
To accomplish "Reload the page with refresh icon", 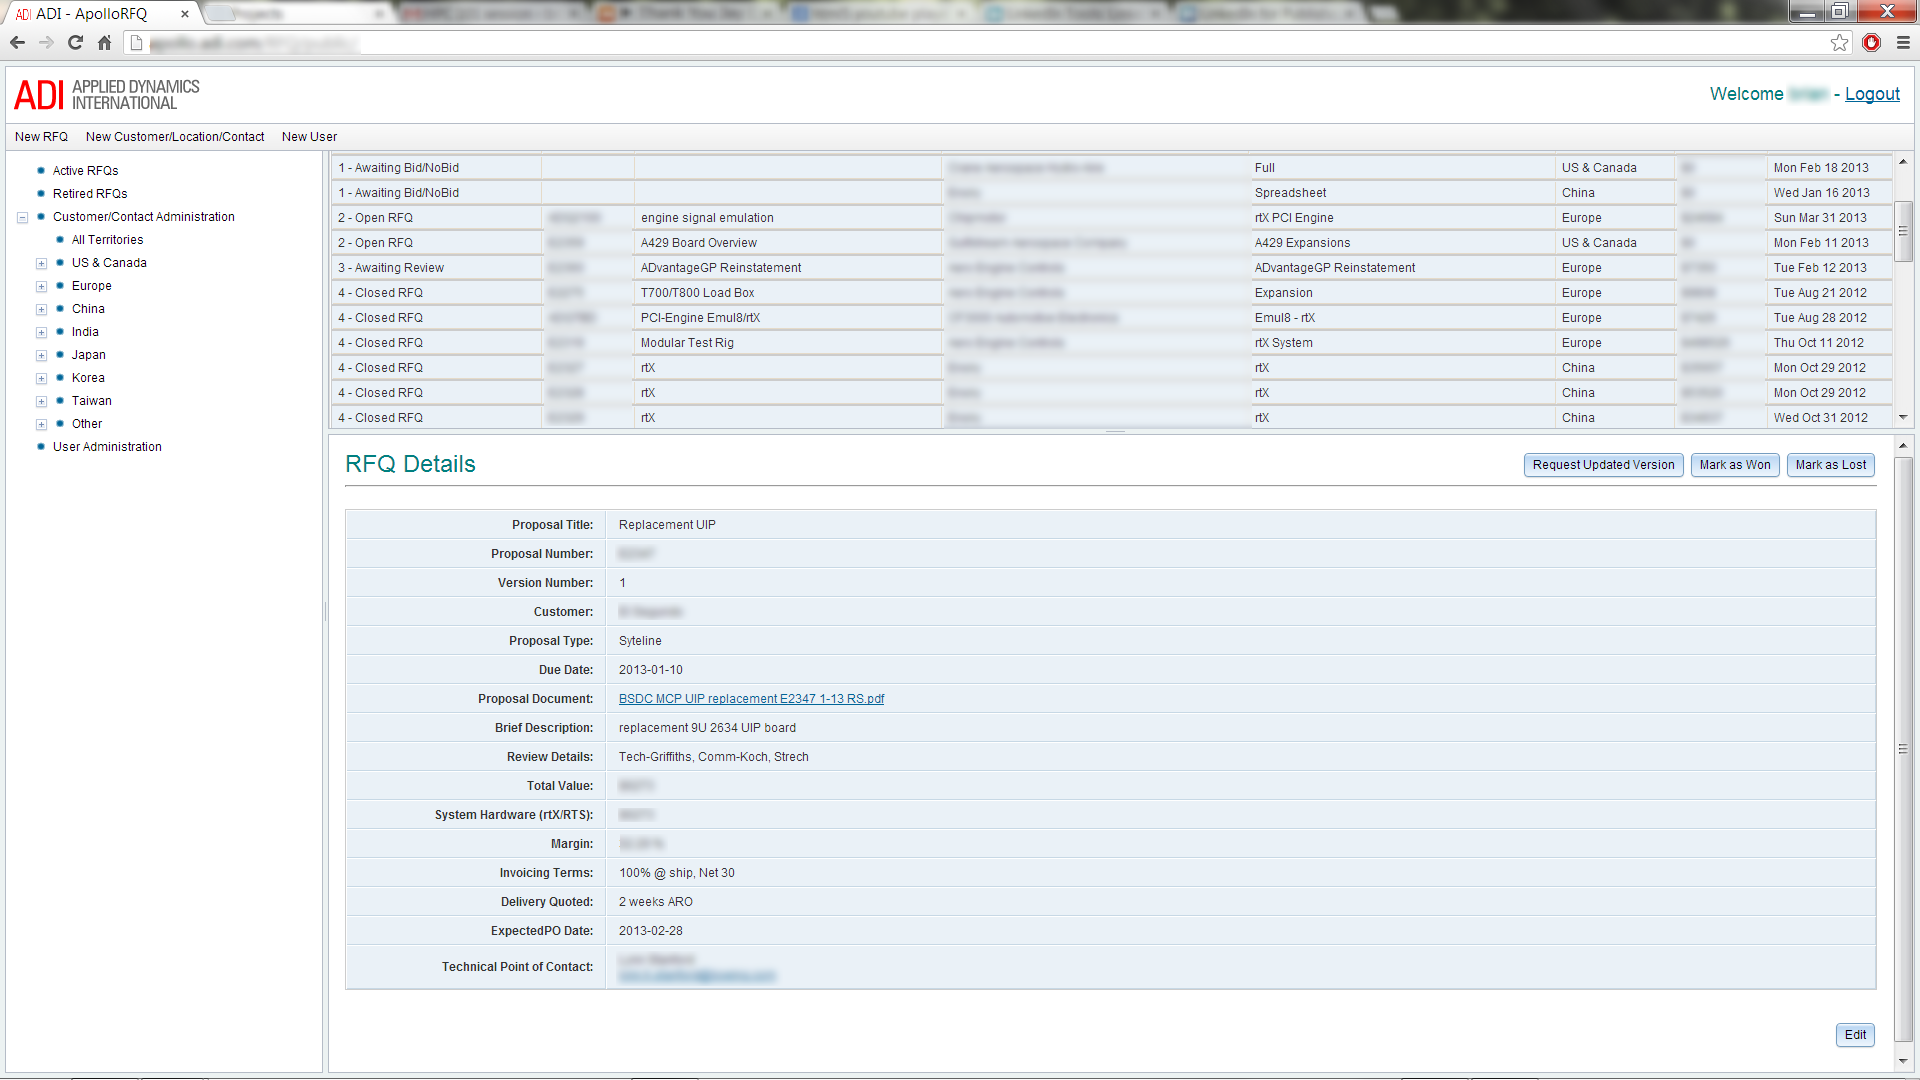I will pyautogui.click(x=75, y=43).
